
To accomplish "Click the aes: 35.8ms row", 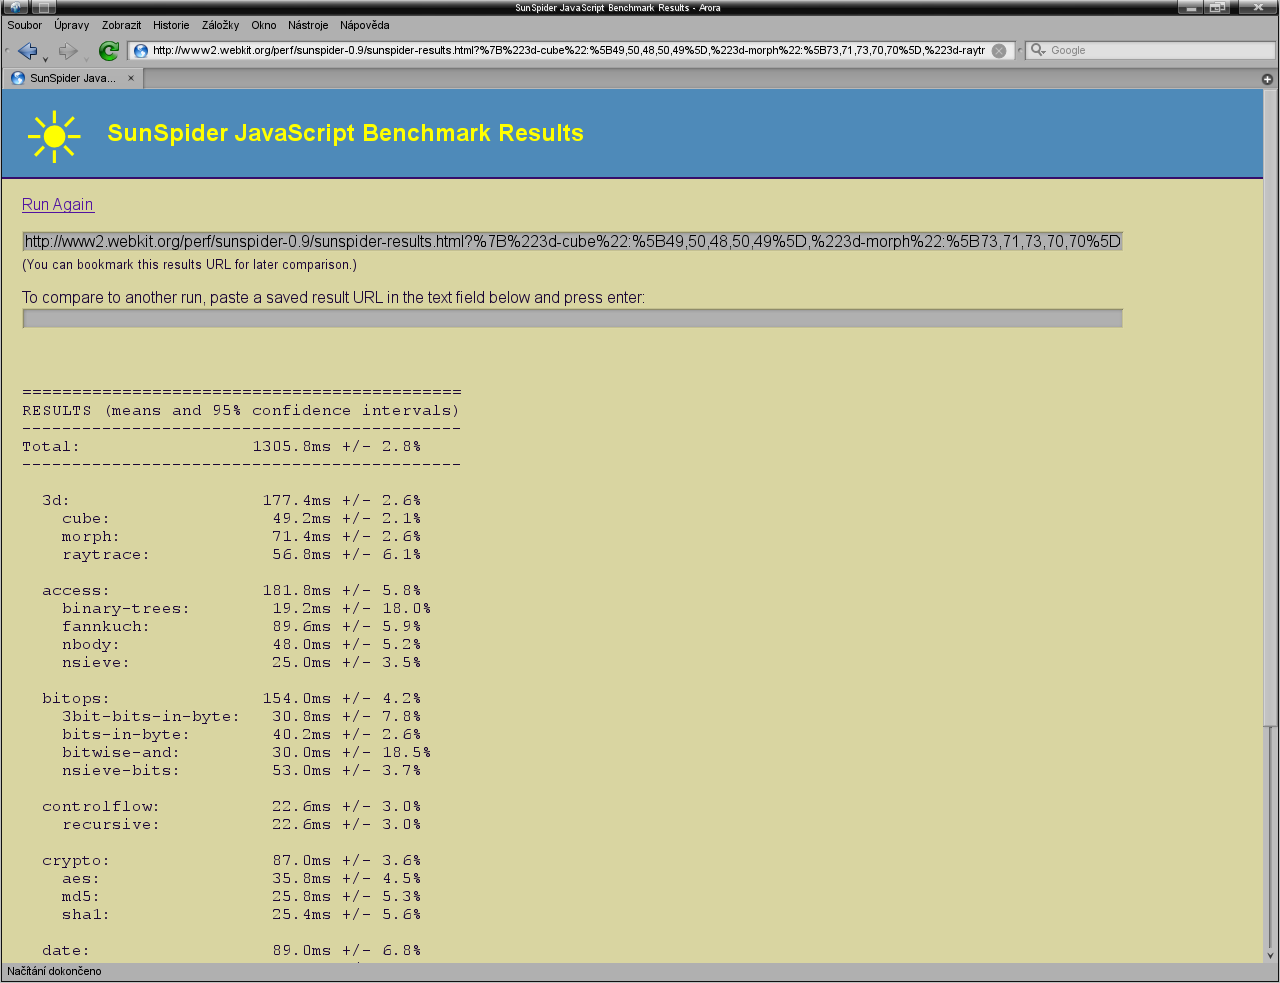I will tap(242, 878).
